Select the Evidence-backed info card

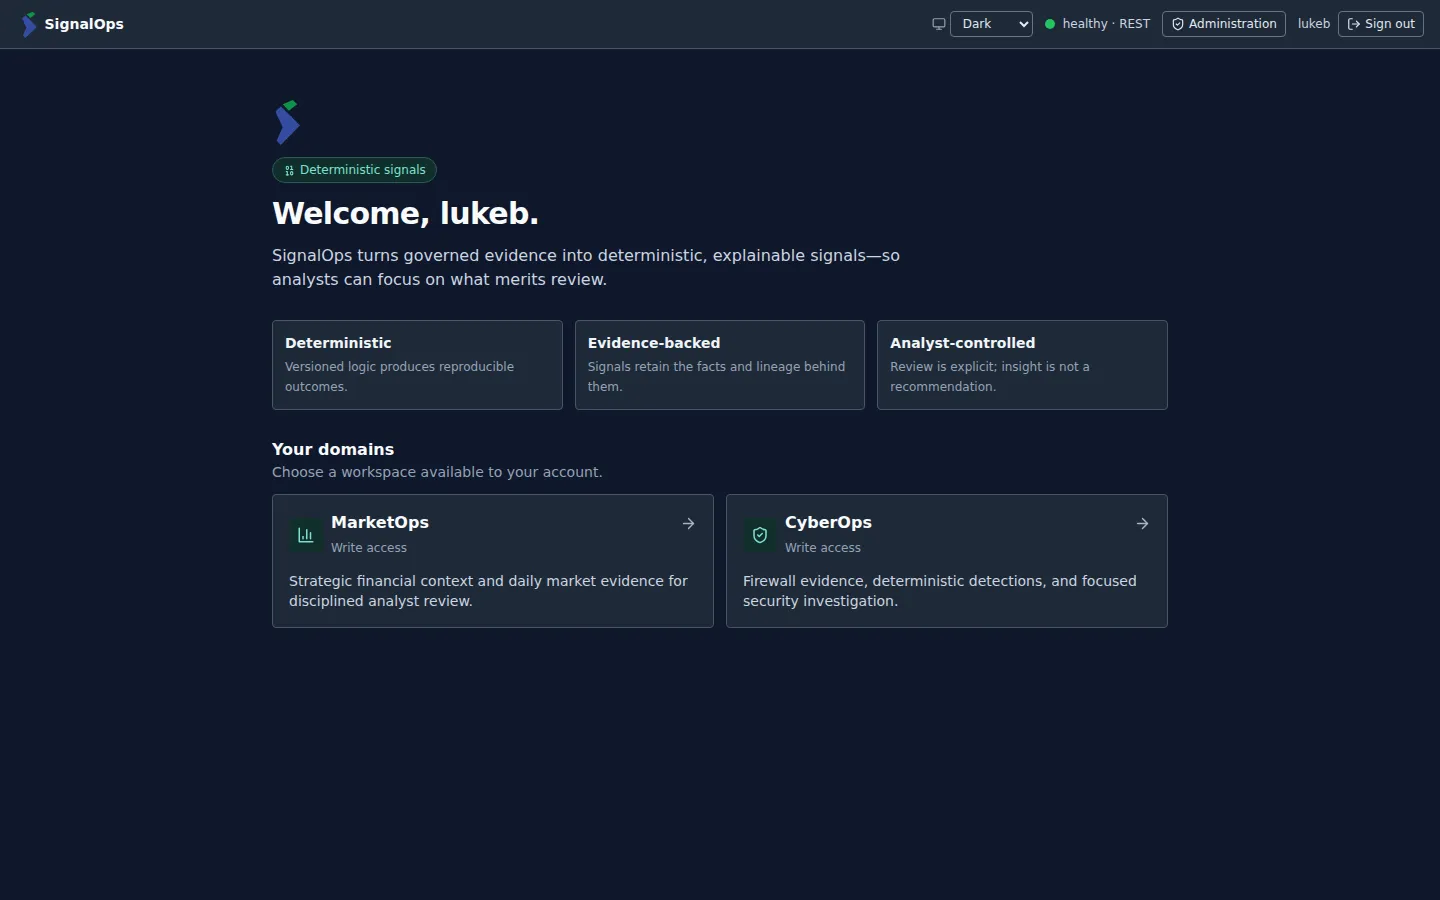pyautogui.click(x=720, y=365)
